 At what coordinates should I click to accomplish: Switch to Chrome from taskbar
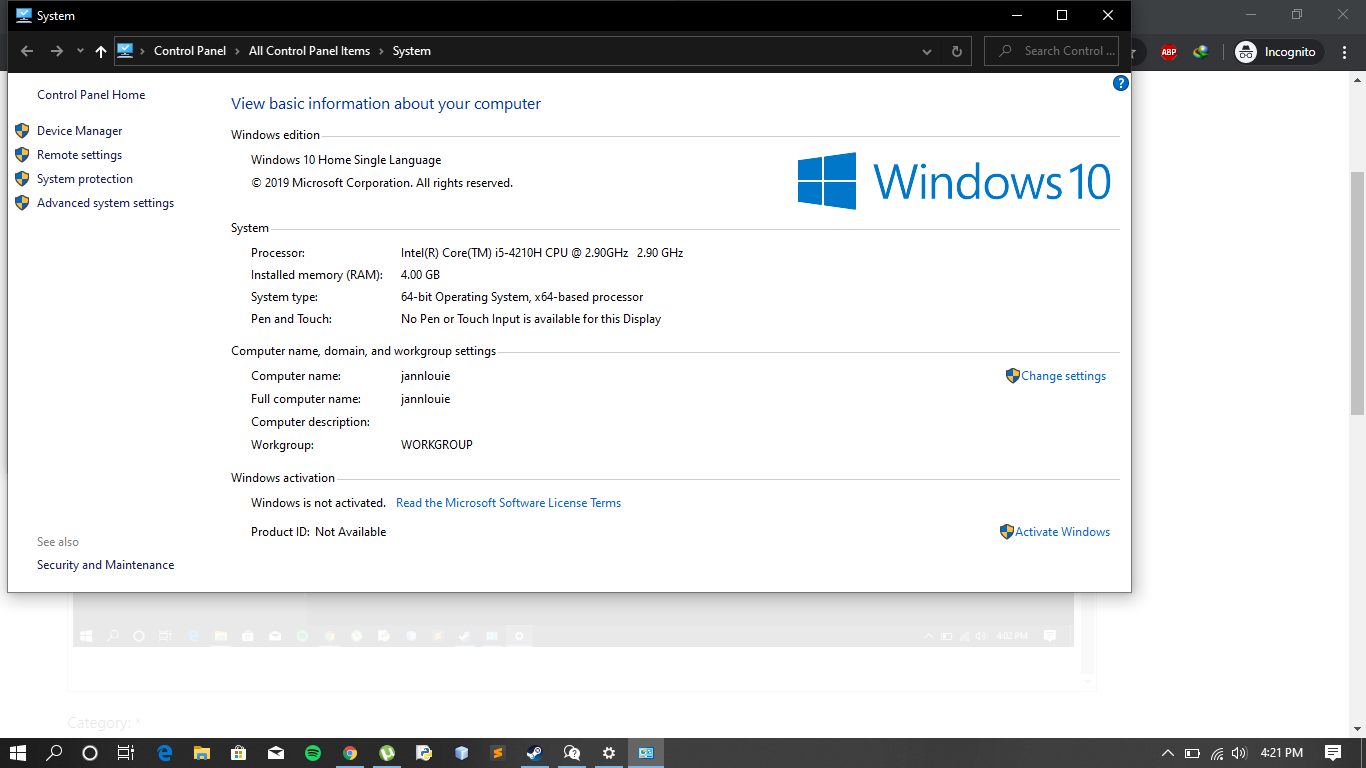pyautogui.click(x=350, y=753)
